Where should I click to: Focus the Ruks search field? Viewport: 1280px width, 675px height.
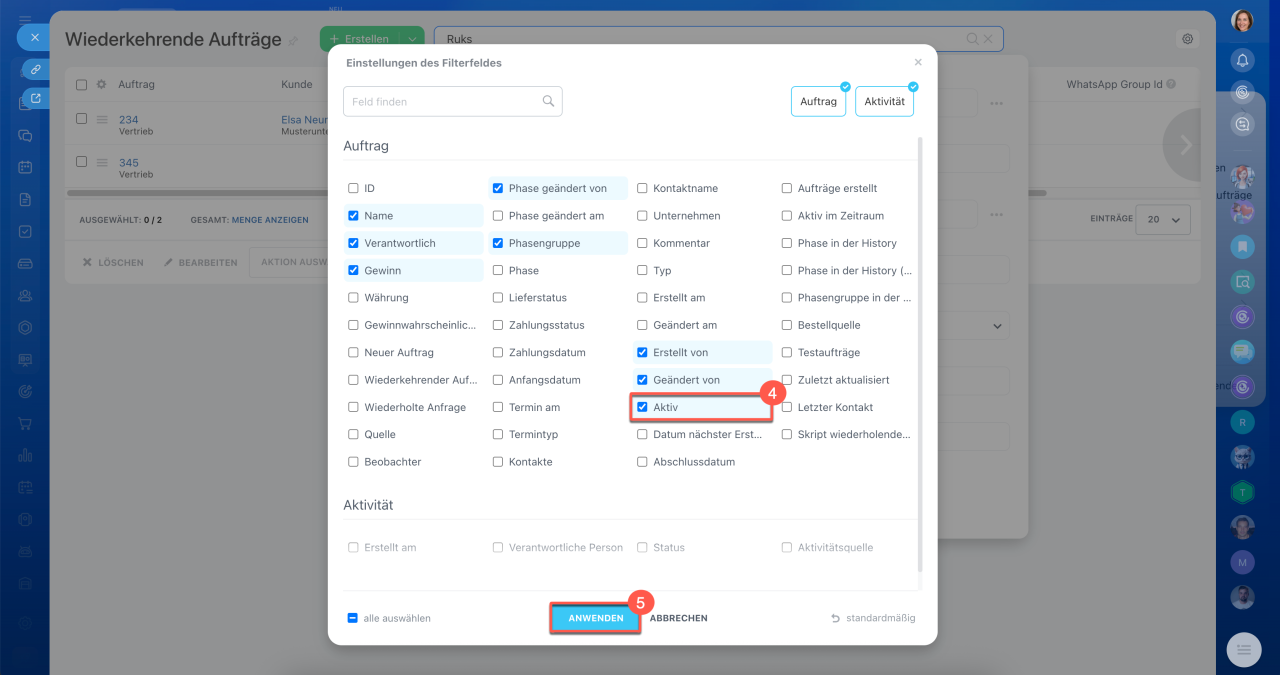click(718, 39)
